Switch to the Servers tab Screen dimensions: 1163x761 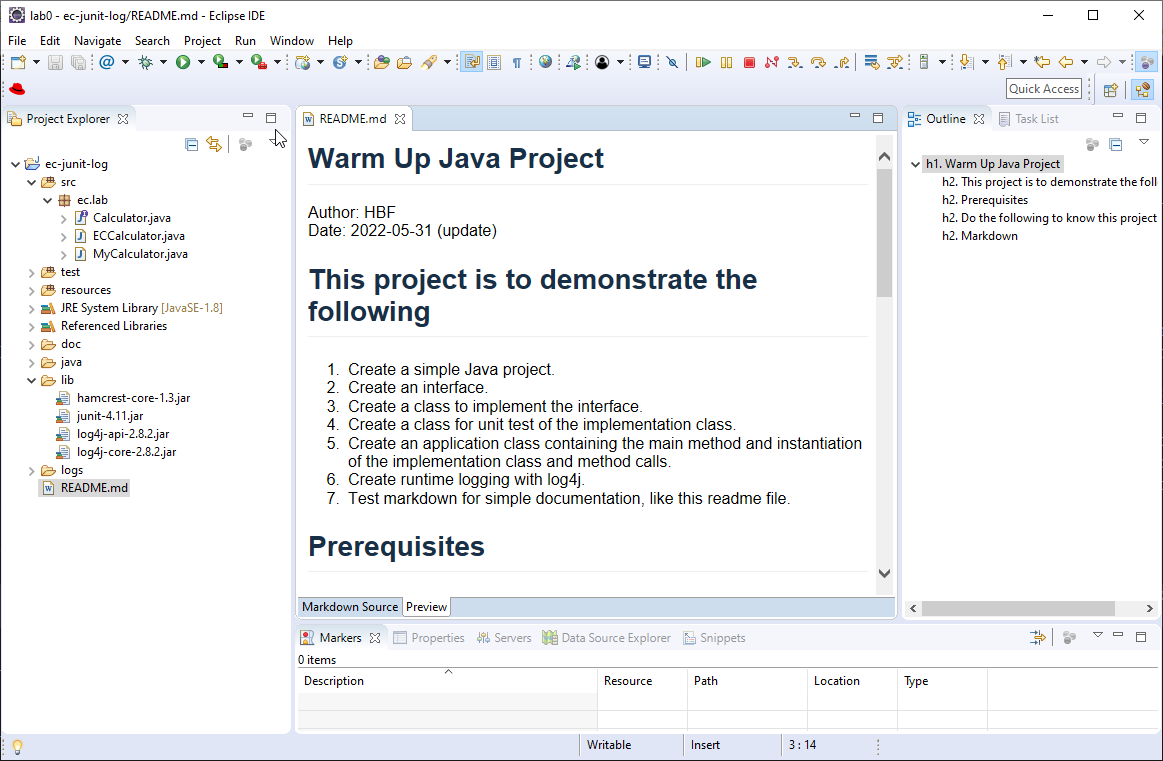coord(504,638)
